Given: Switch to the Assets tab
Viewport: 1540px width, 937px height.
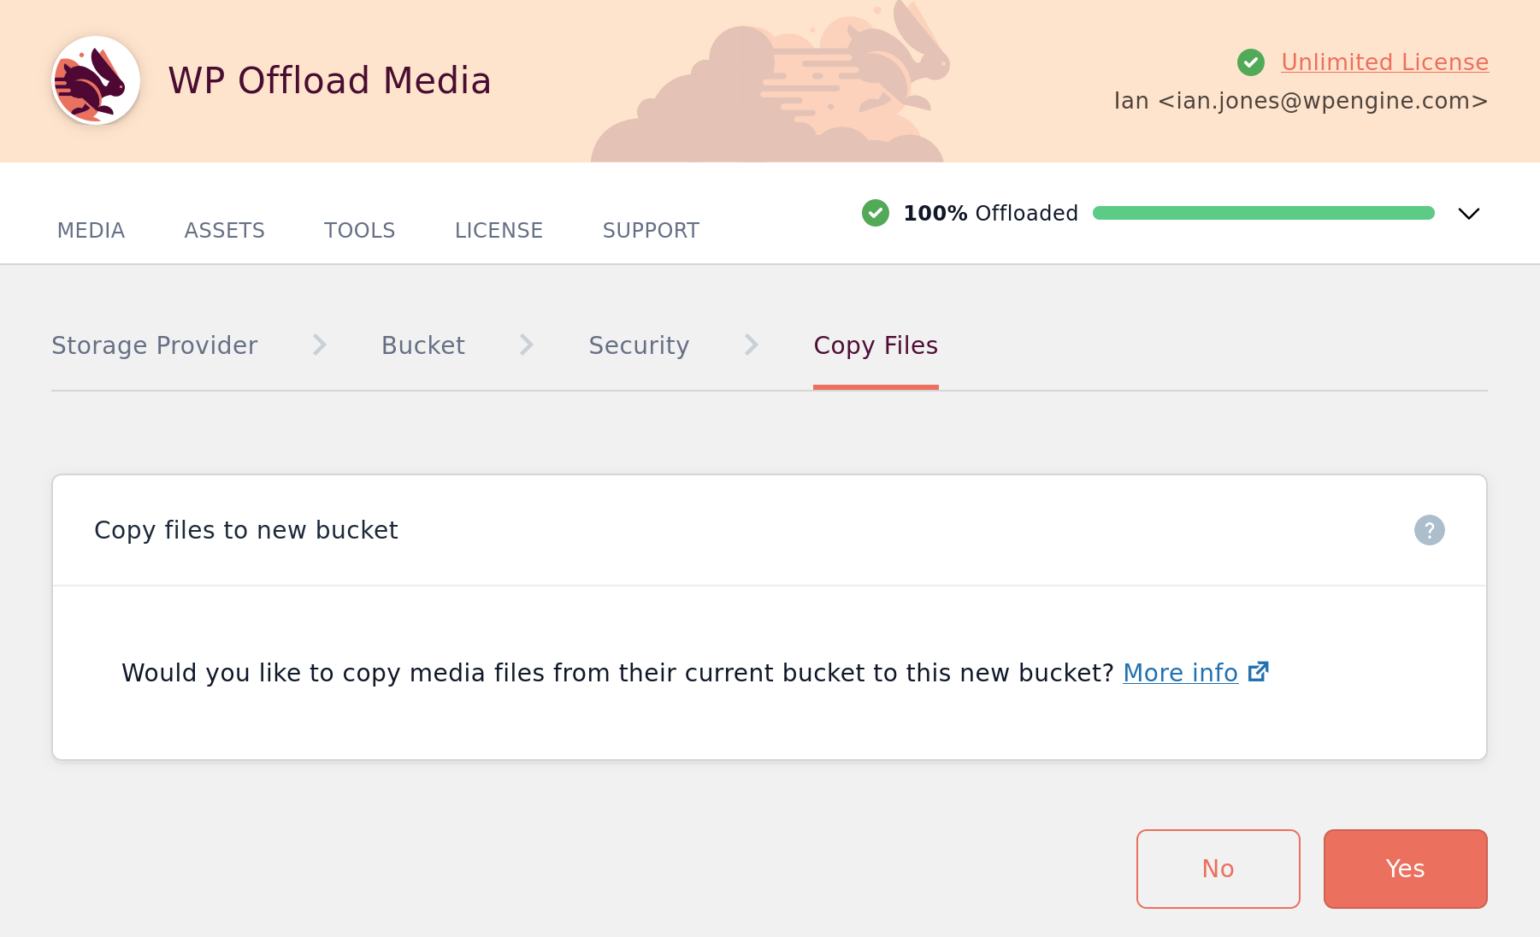Looking at the screenshot, I should click(224, 230).
